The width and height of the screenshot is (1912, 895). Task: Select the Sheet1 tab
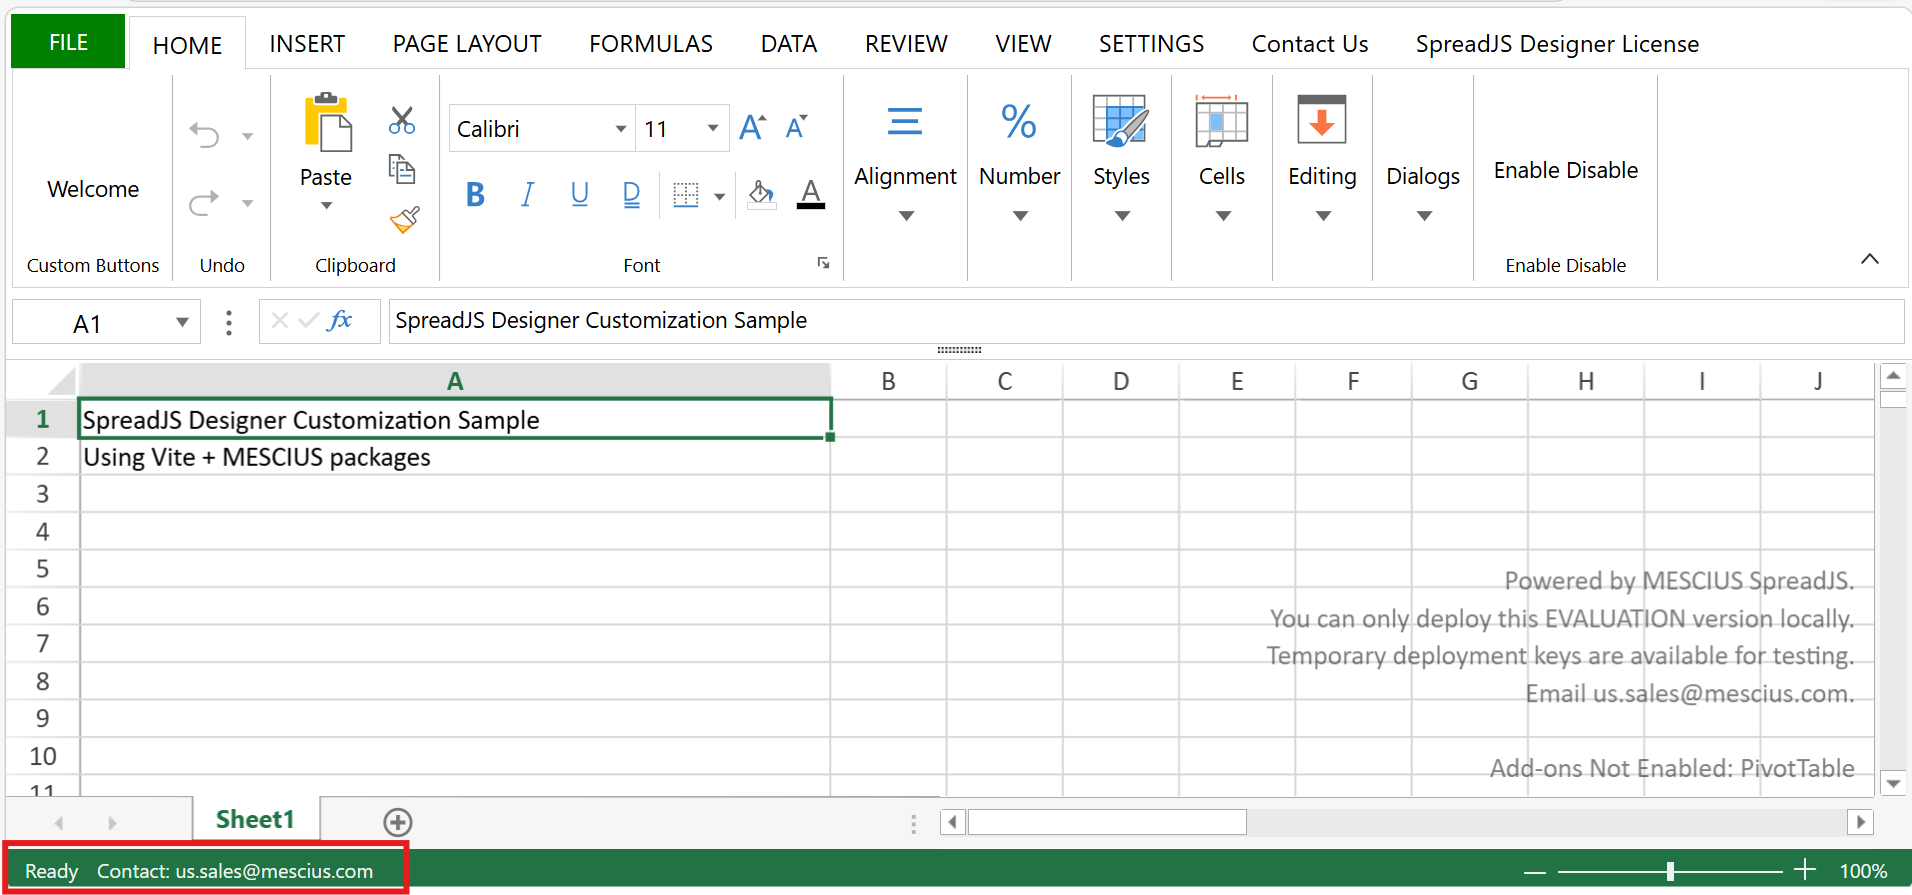(x=256, y=820)
